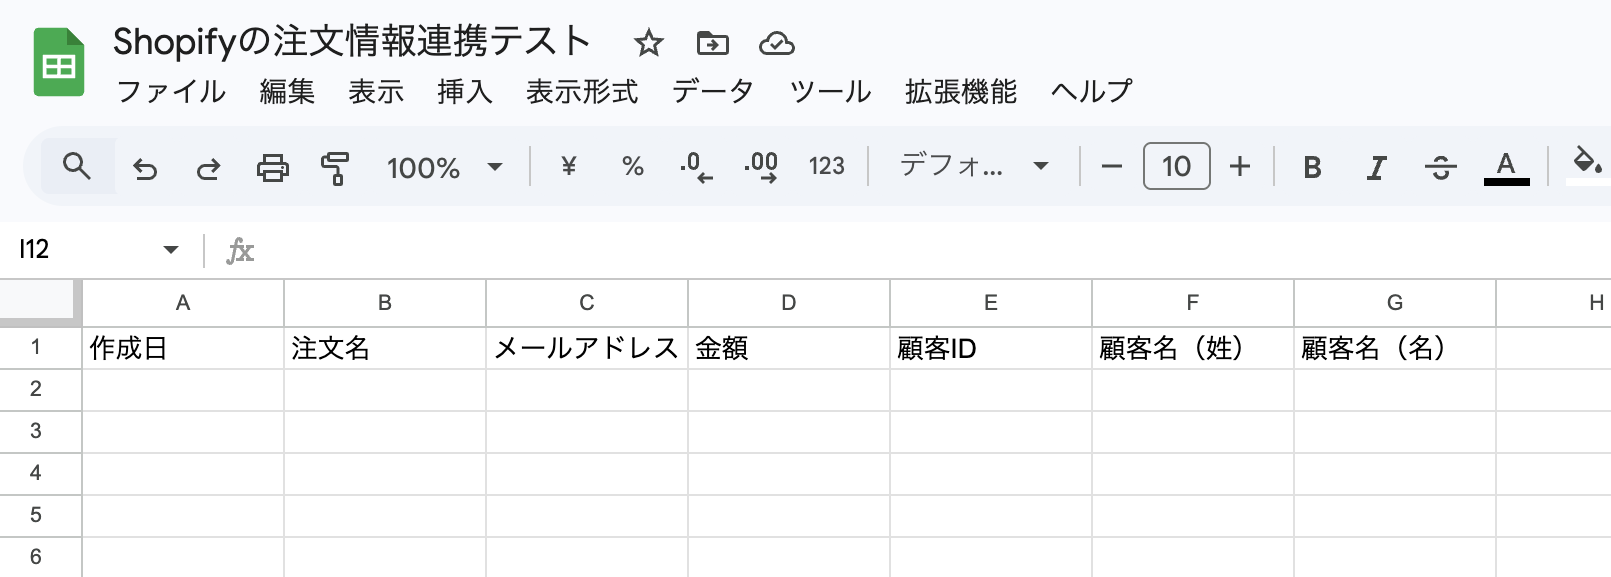Toggle italic formatting
This screenshot has height=577, width=1611.
coord(1376,167)
